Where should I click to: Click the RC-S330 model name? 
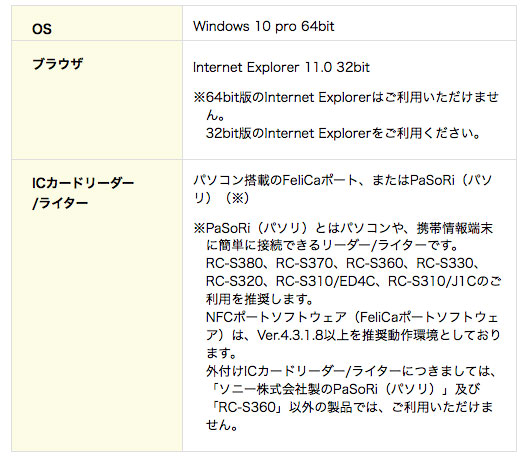(444, 263)
